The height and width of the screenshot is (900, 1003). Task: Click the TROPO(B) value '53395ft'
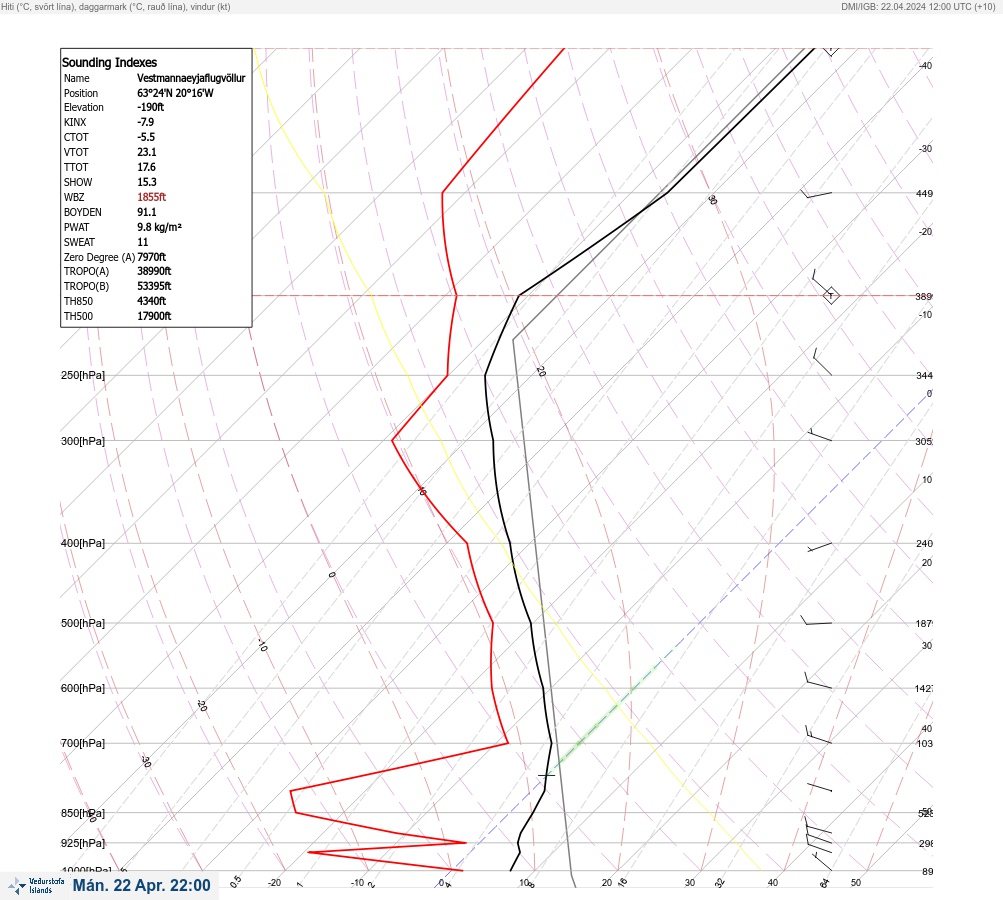click(154, 286)
